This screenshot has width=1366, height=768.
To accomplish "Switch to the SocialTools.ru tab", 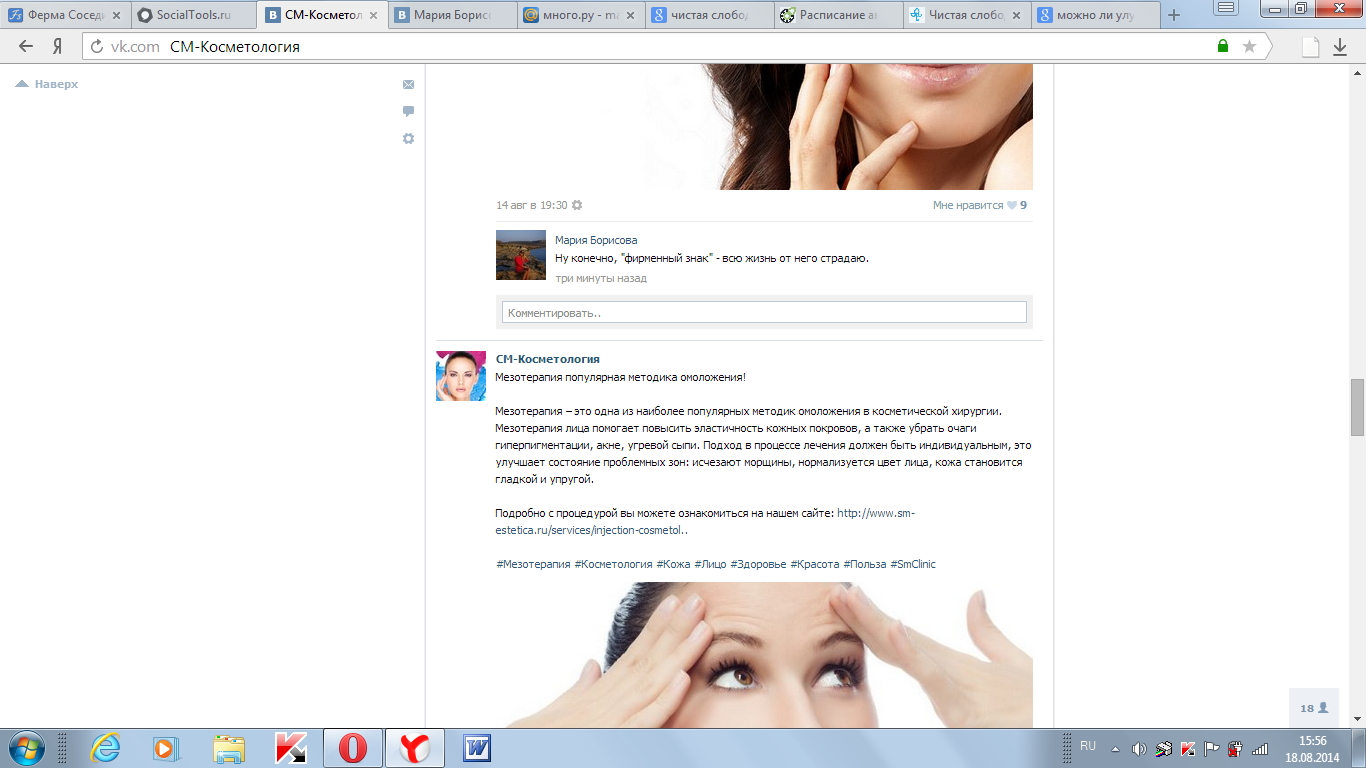I will (194, 15).
